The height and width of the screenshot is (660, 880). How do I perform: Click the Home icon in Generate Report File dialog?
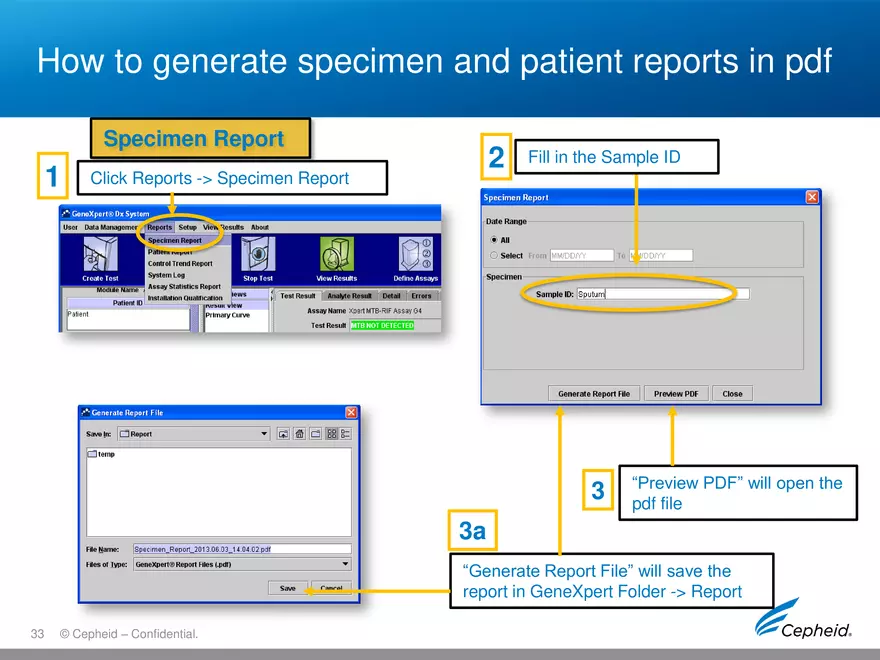tap(299, 433)
